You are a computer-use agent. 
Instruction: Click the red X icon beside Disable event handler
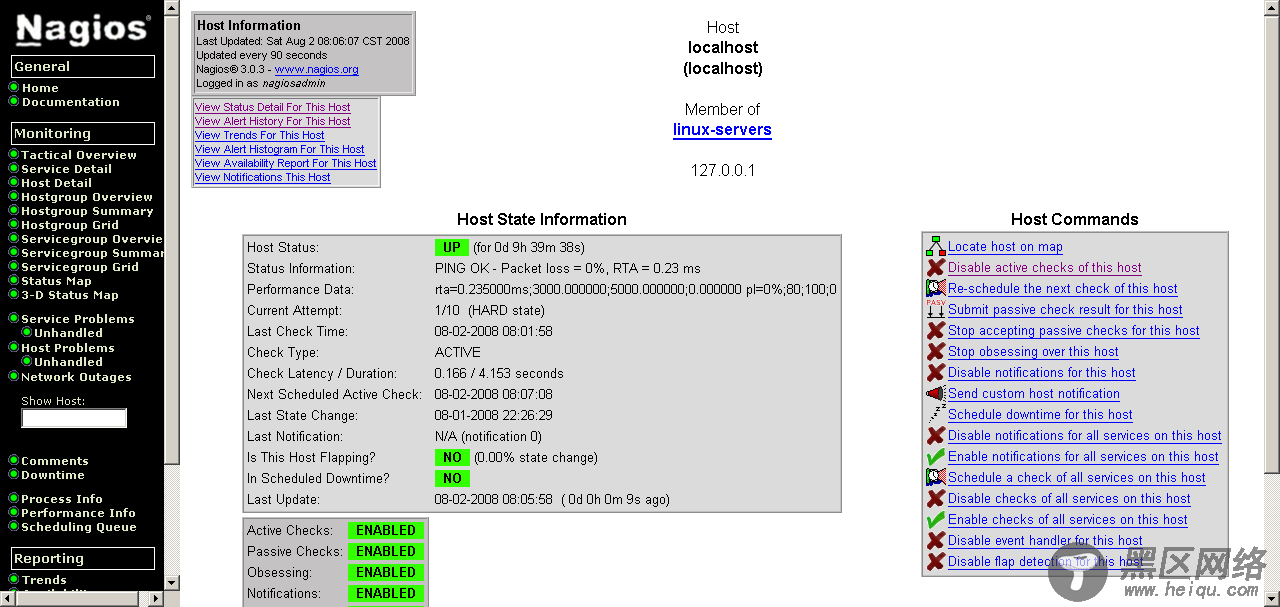(935, 540)
